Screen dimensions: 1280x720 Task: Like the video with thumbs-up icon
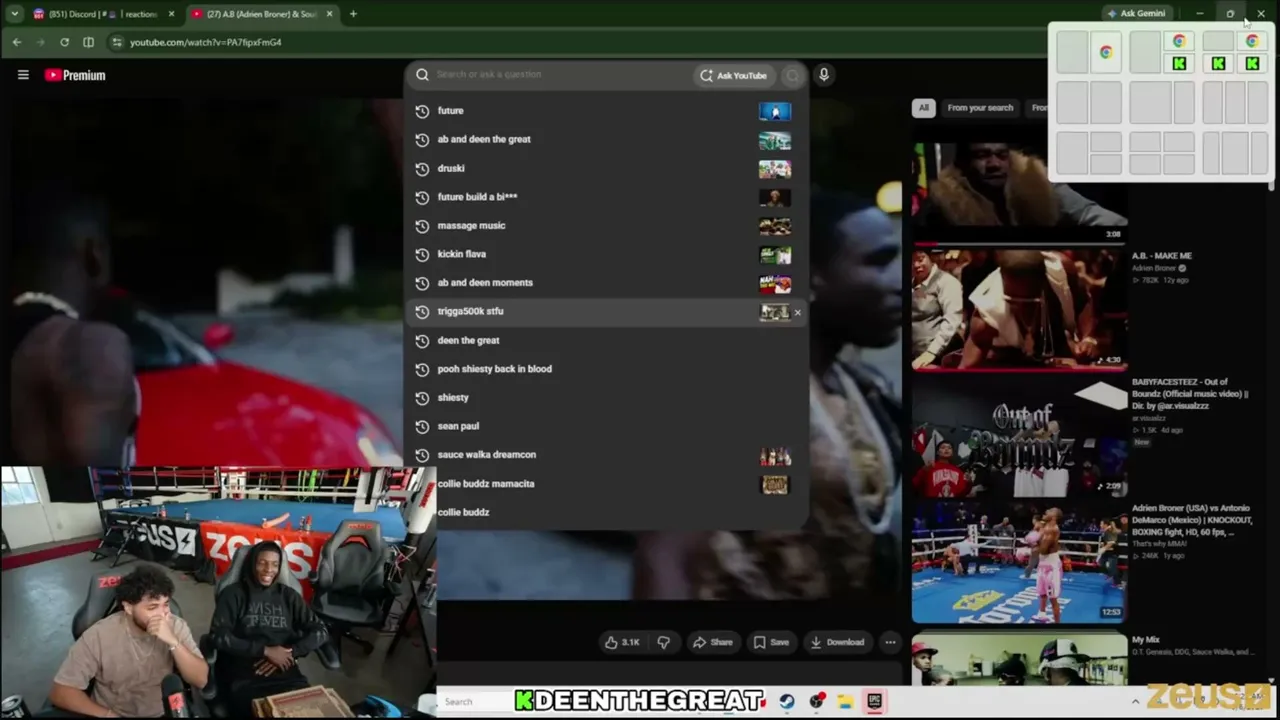click(622, 642)
